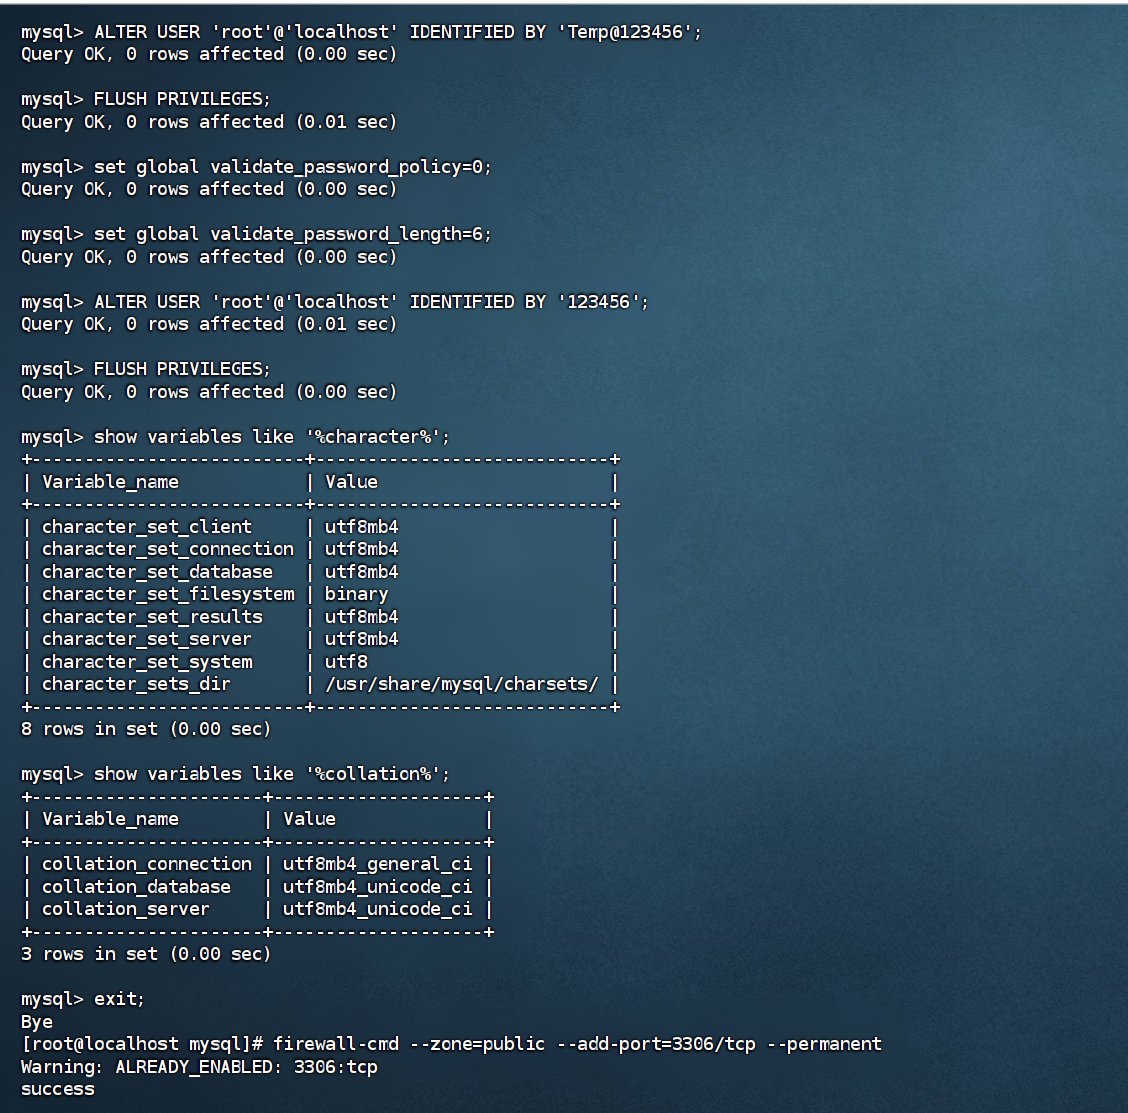
Task: Click the show variables like '%collation%' command
Action: tap(271, 774)
